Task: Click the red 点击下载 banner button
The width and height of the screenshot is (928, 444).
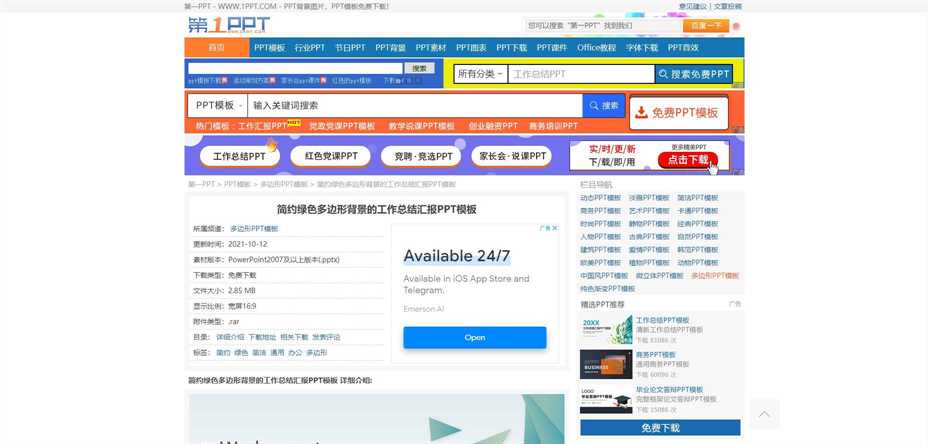Action: tap(687, 160)
